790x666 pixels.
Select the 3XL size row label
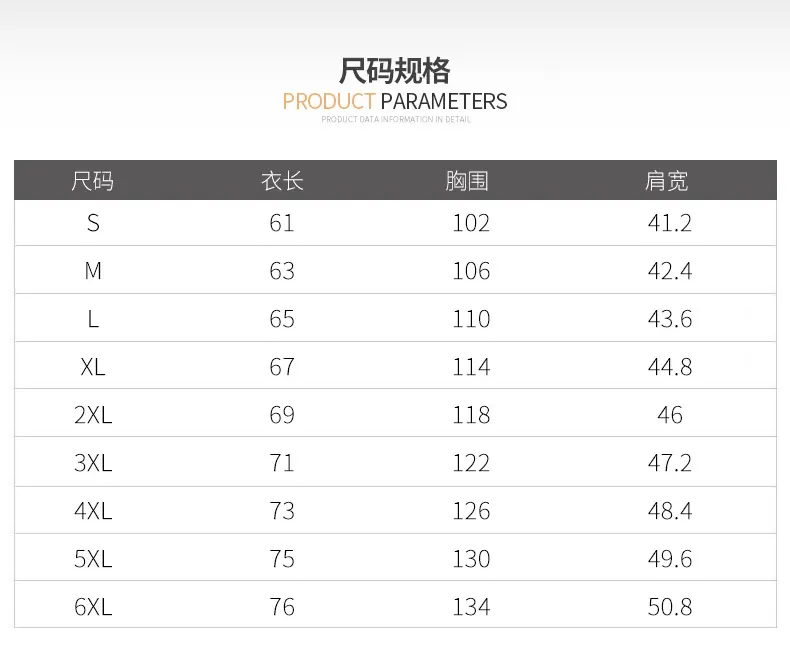tap(93, 463)
